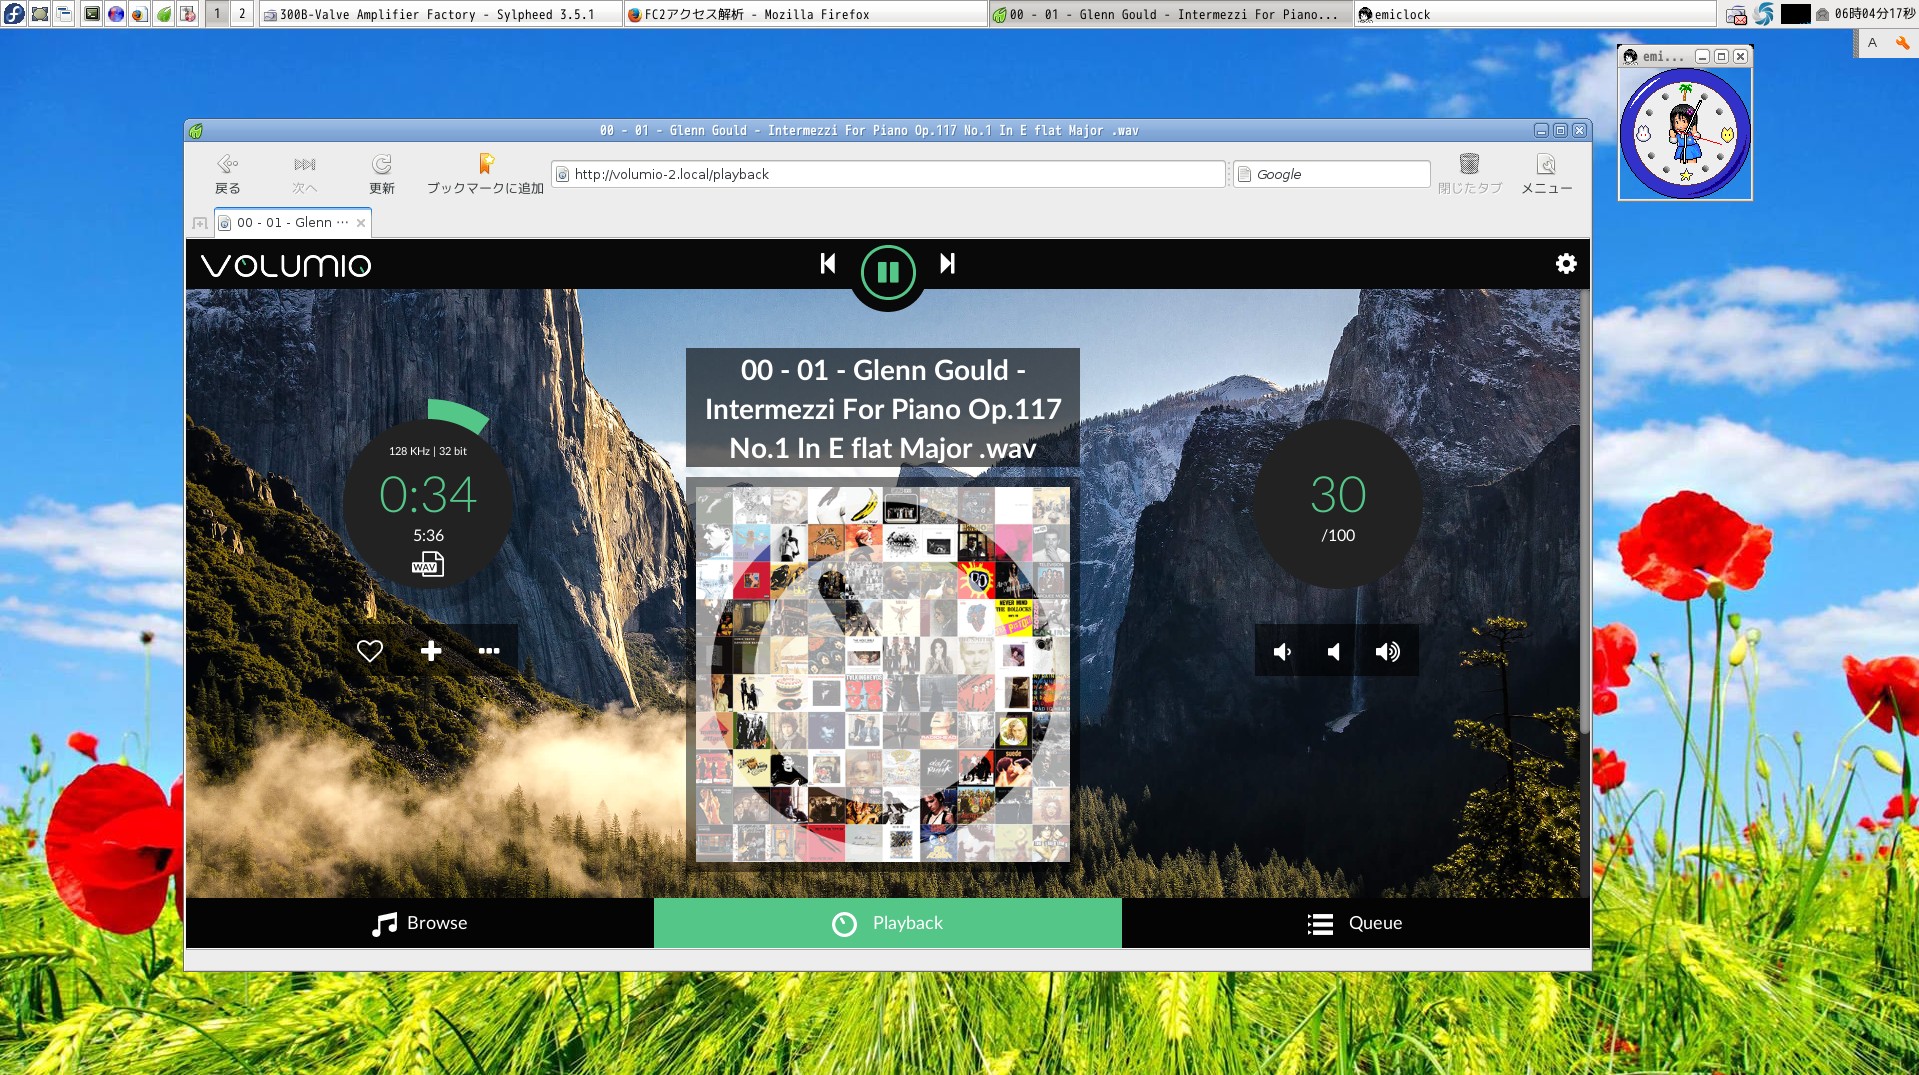1919x1075 pixels.
Task: Switch to the Queue tab
Action: coord(1355,923)
